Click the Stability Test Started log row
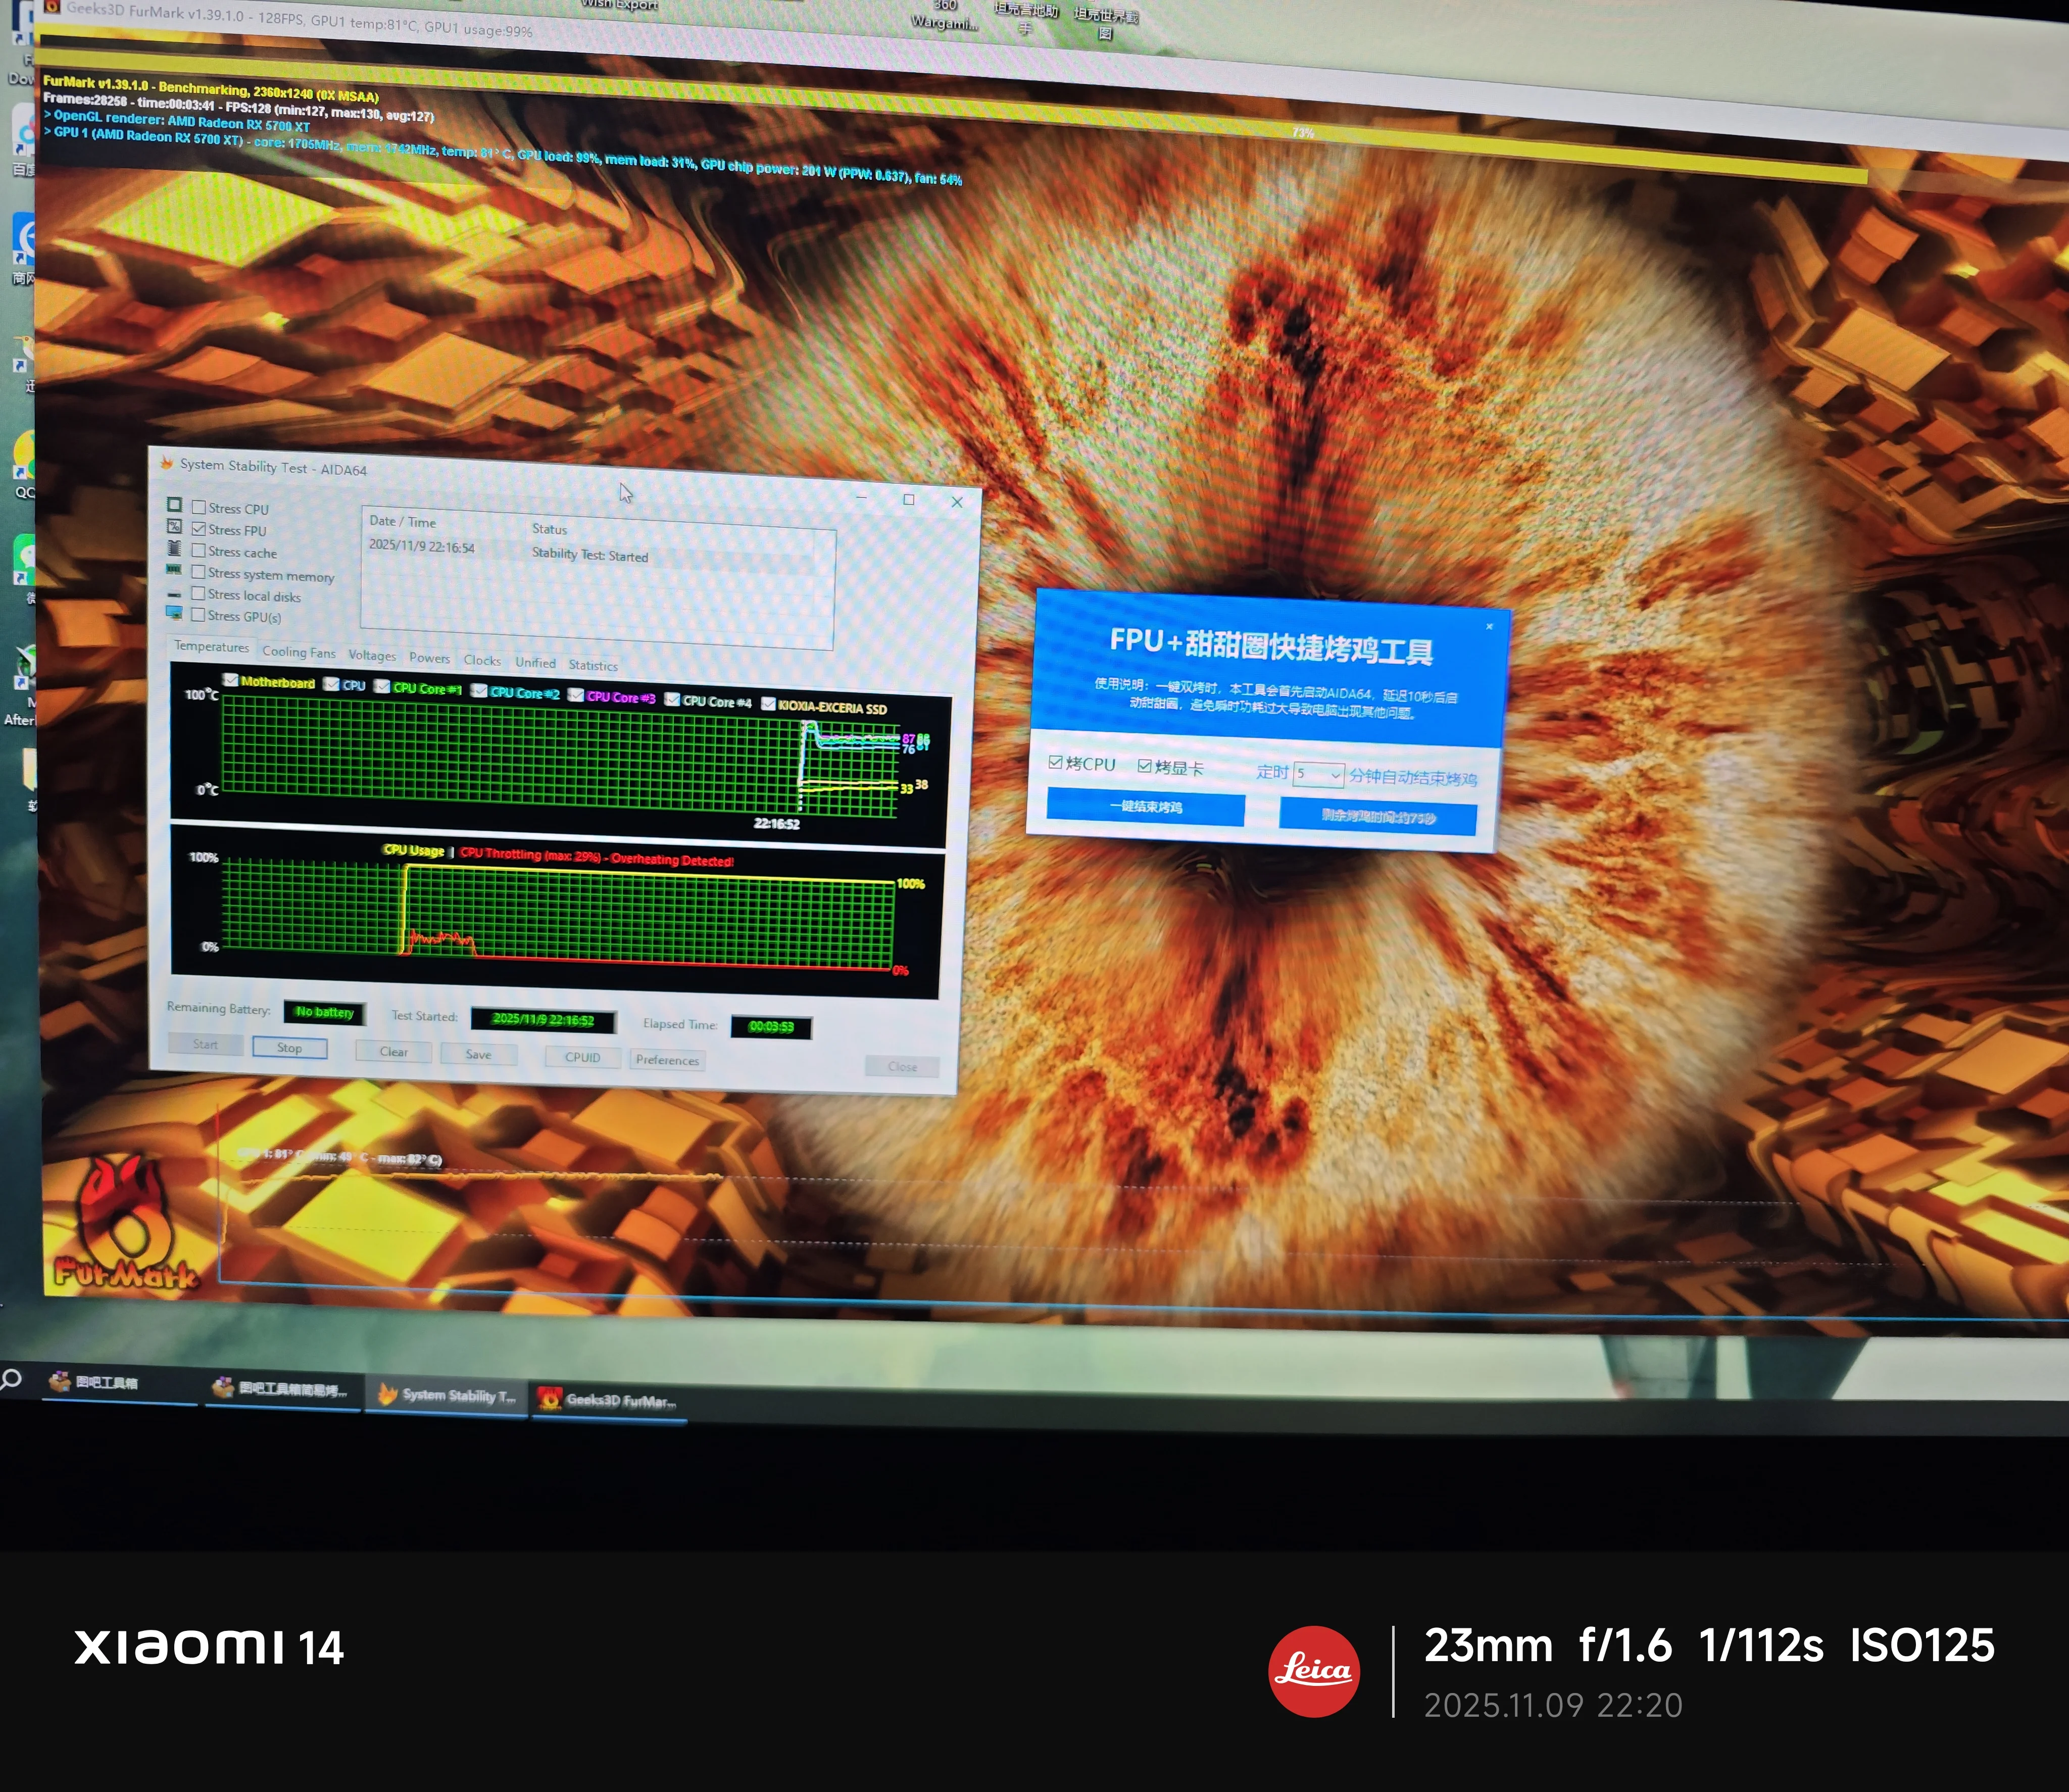The width and height of the screenshot is (2069, 1792). pos(590,555)
